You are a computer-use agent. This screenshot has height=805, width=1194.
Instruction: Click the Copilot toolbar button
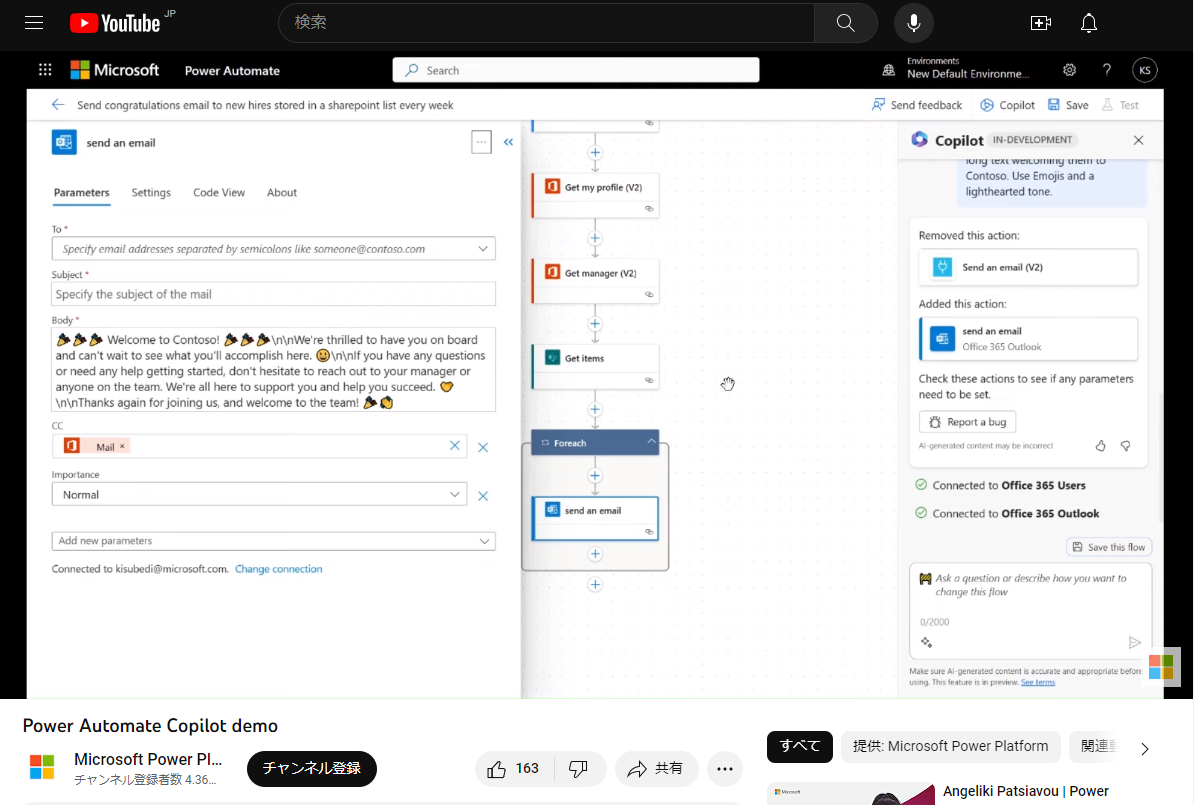pos(1007,105)
